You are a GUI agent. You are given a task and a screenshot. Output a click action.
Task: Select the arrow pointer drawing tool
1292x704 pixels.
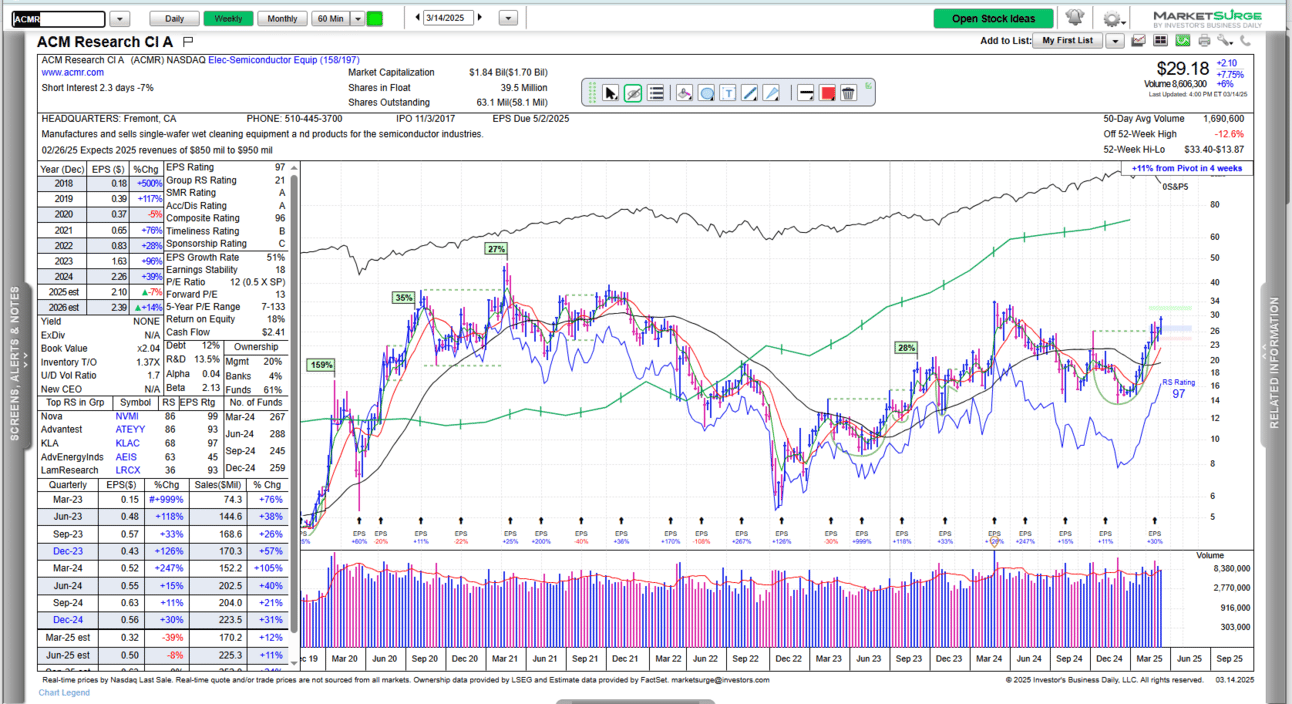[611, 93]
